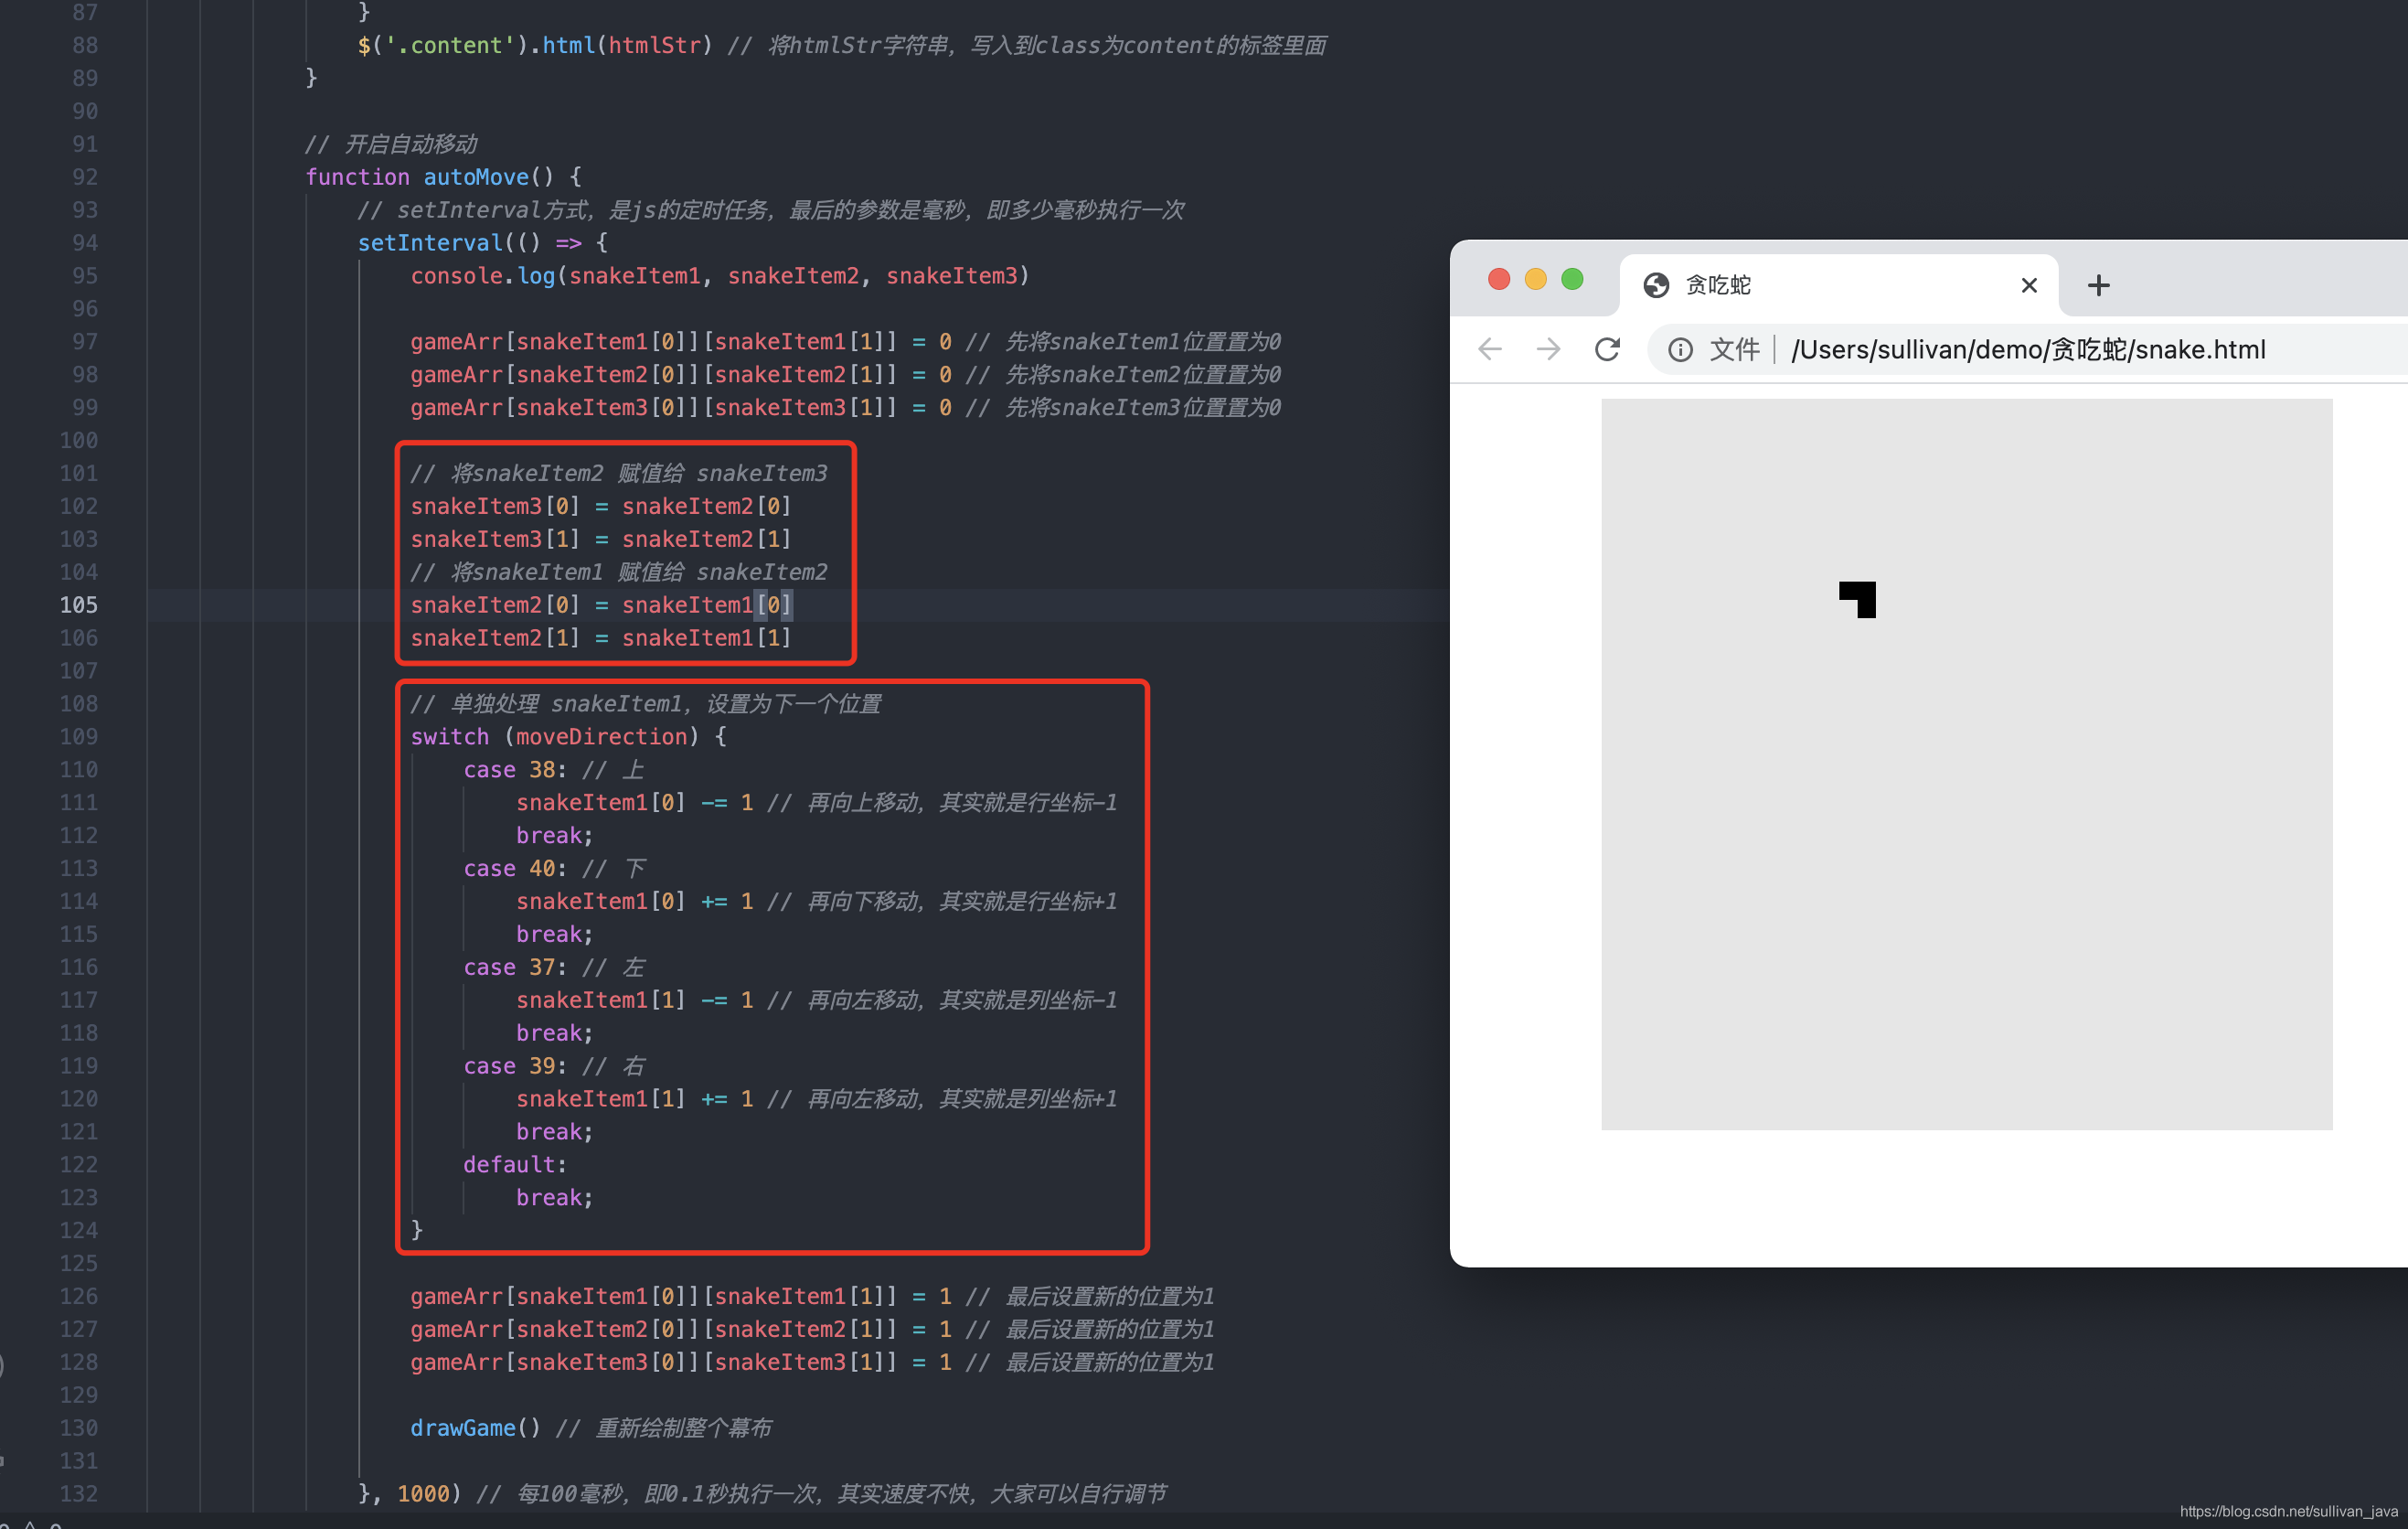
Task: Click line 126 setting snakeItem1 position to 1
Action: 812,1296
